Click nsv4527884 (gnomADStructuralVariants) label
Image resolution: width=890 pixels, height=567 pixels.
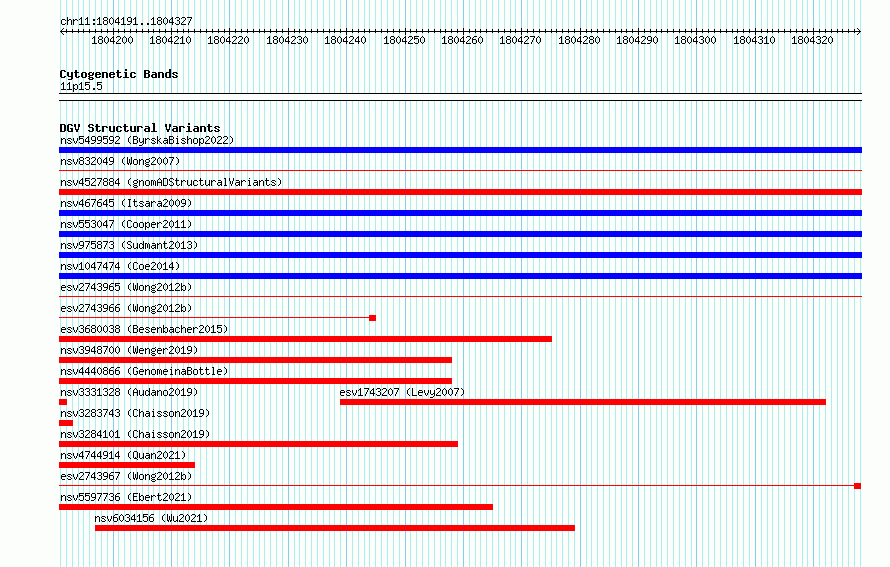tap(171, 182)
